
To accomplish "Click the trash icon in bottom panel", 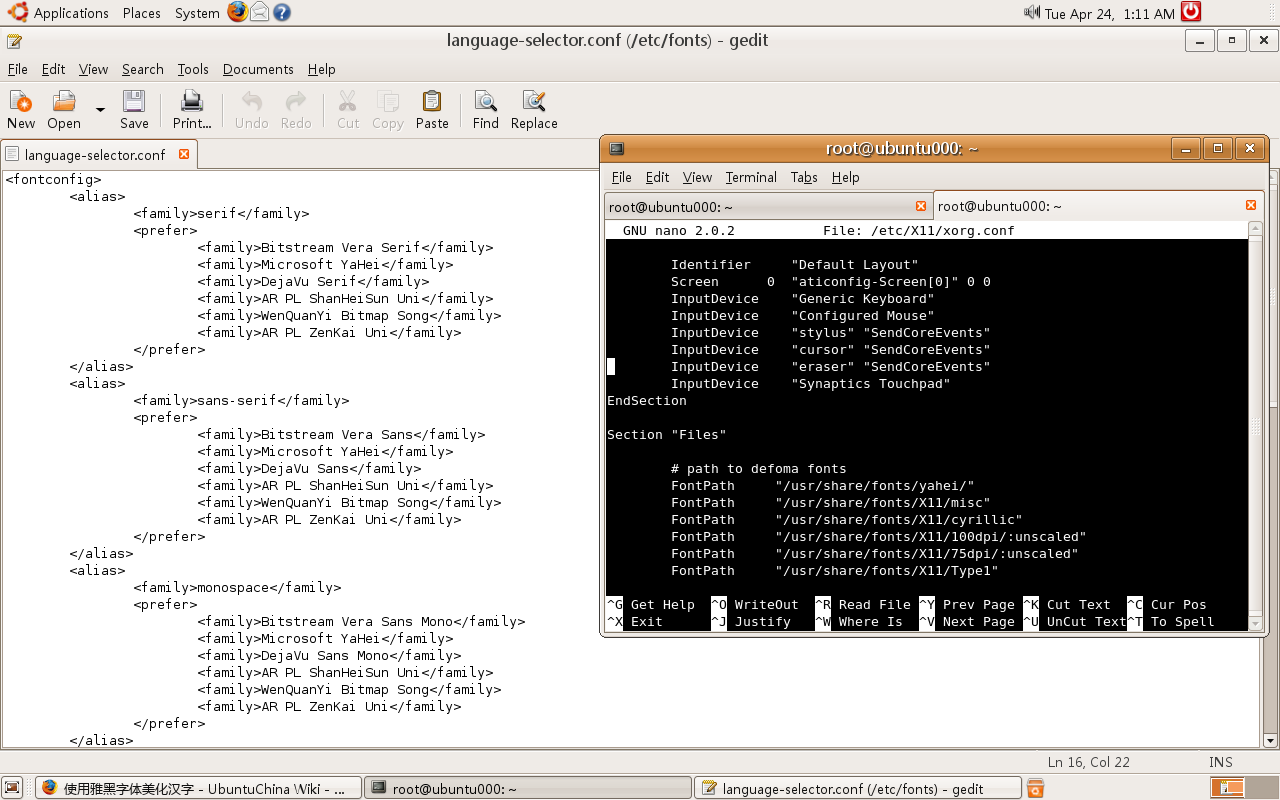I will point(1035,788).
